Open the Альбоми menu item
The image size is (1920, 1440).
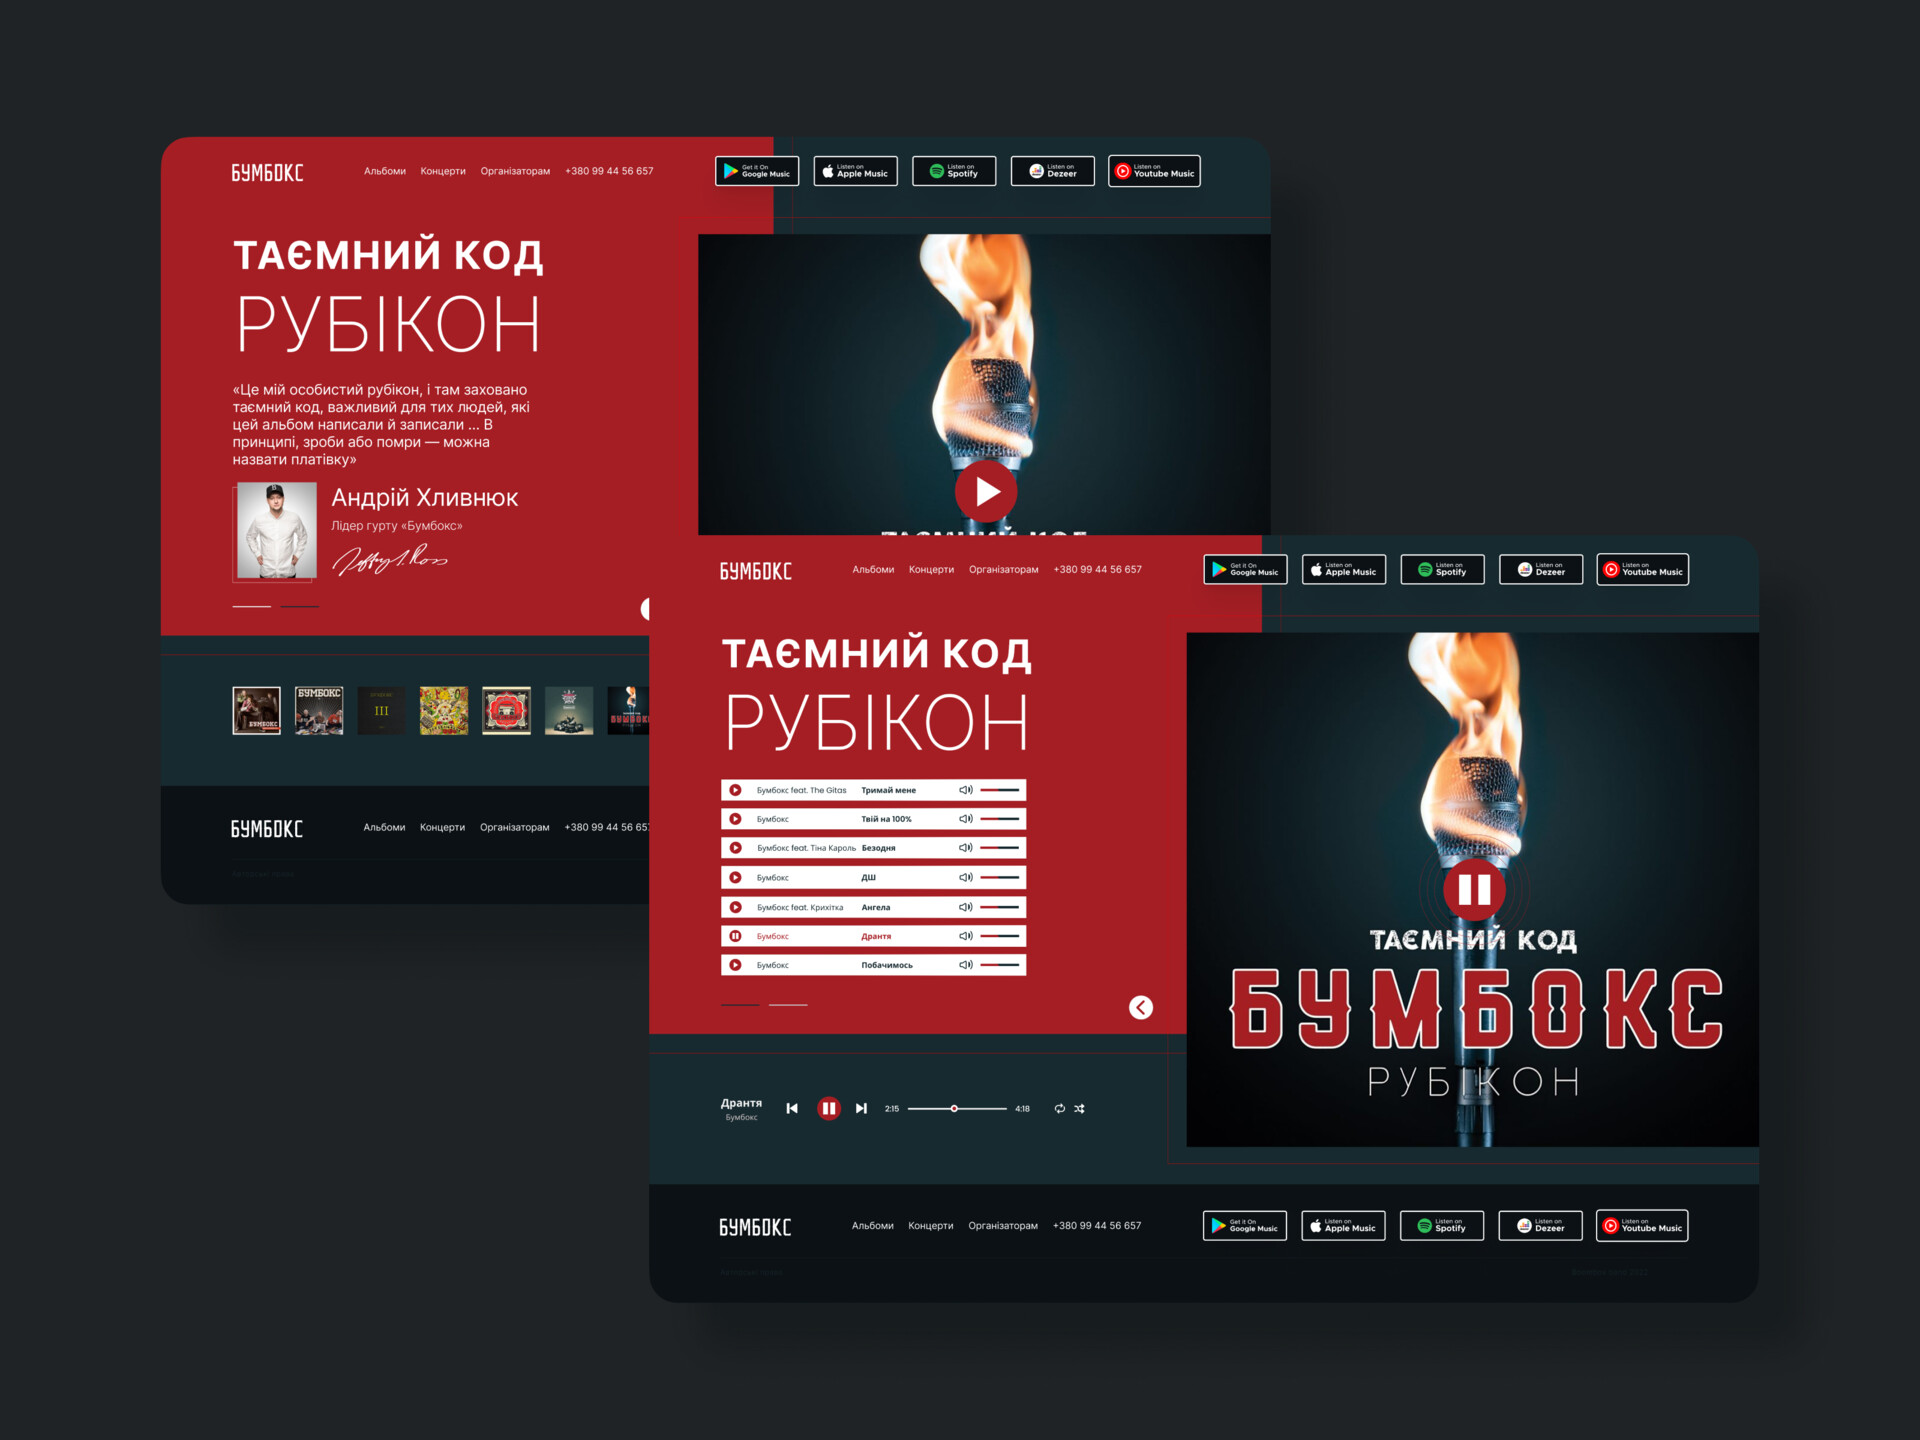(x=873, y=569)
